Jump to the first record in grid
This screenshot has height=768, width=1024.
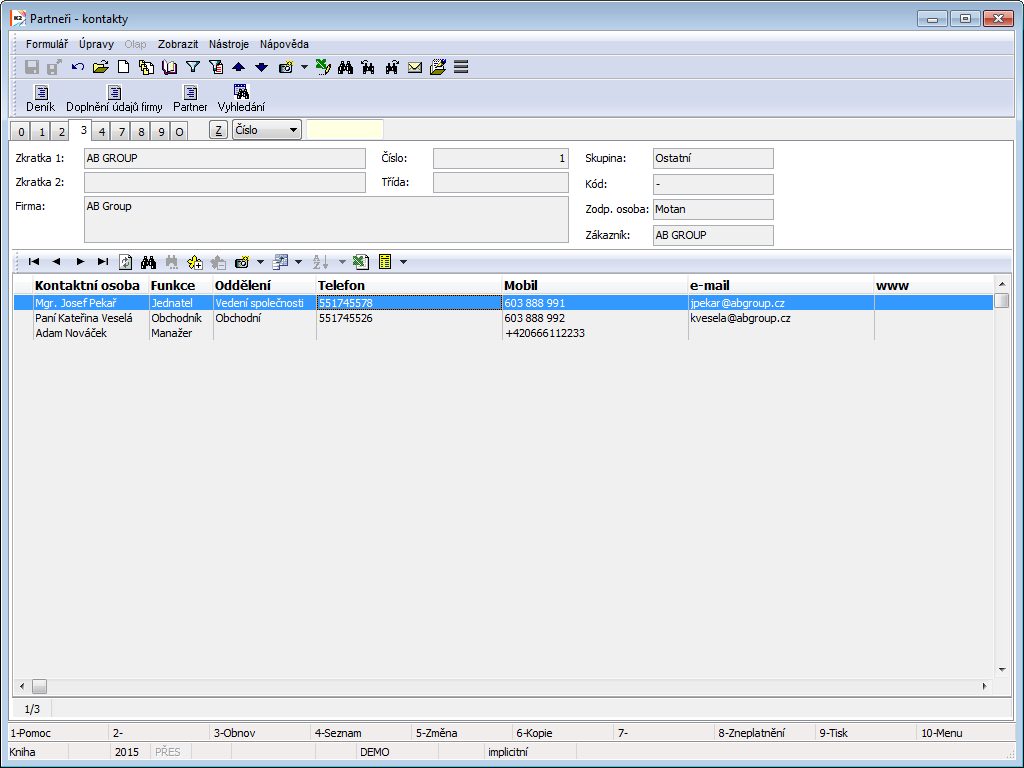(33, 262)
